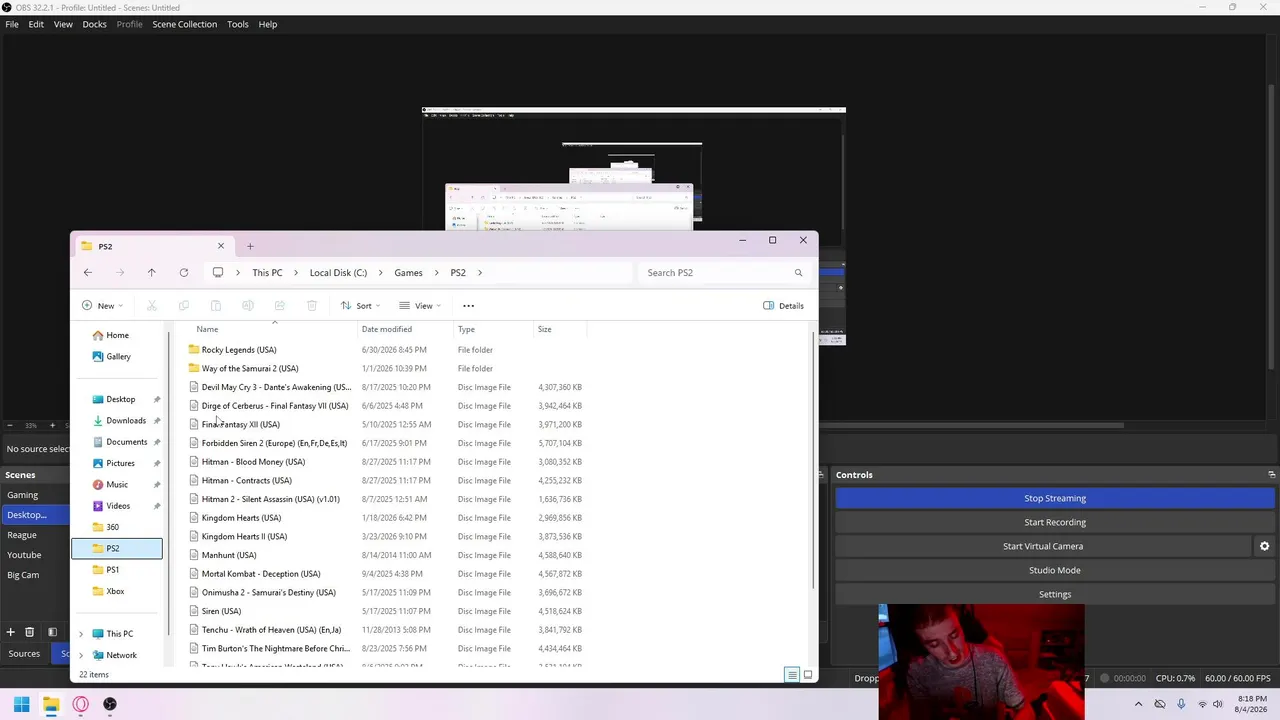Click the search magnifier icon in Explorer
Screen dimensions: 1280x720
click(x=798, y=273)
